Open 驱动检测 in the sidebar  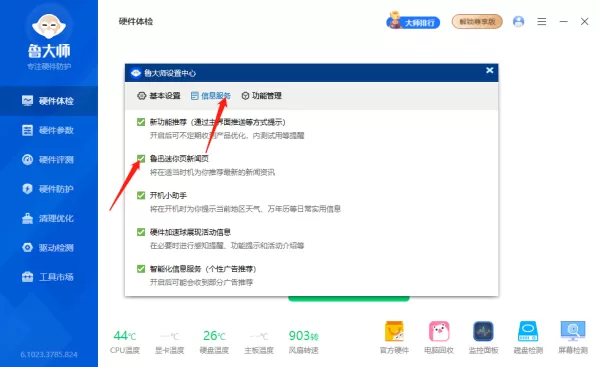tap(49, 248)
